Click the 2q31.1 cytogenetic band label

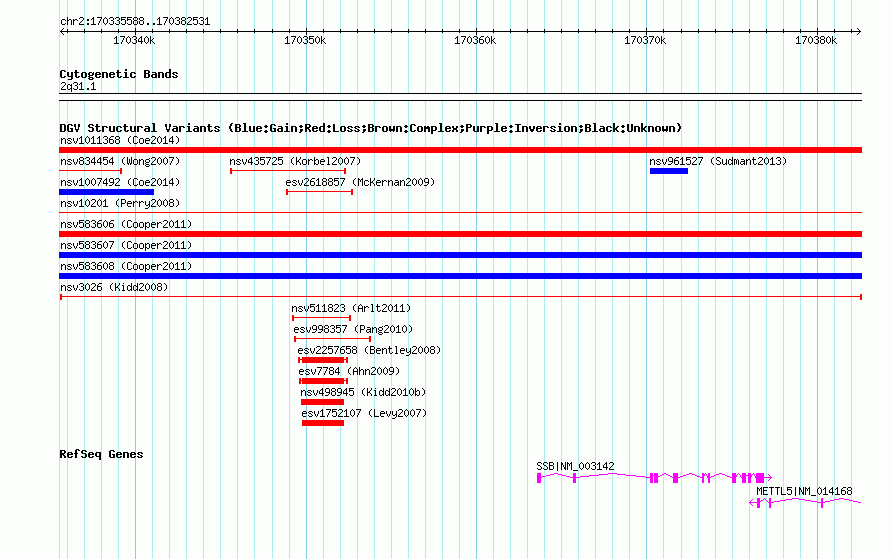tap(78, 87)
